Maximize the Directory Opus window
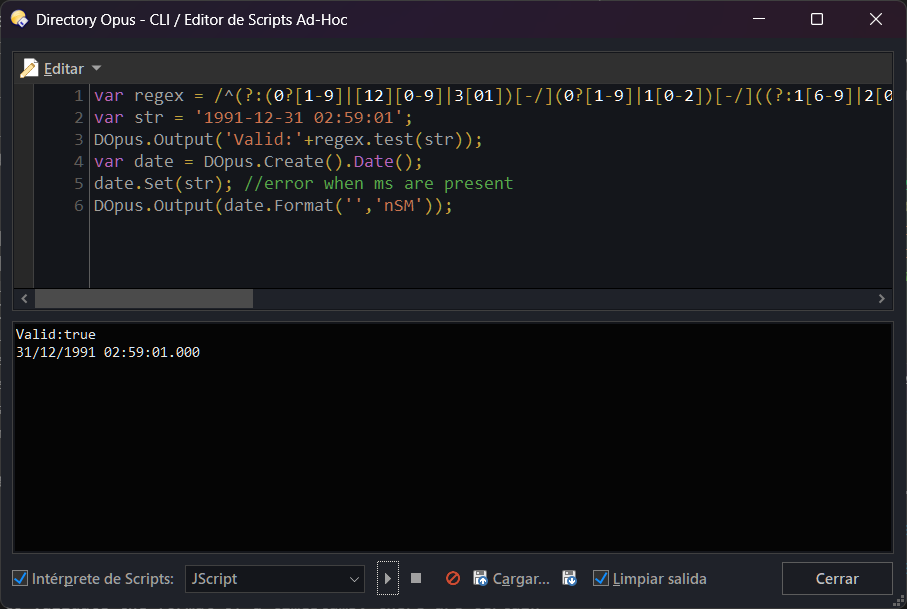 point(817,19)
